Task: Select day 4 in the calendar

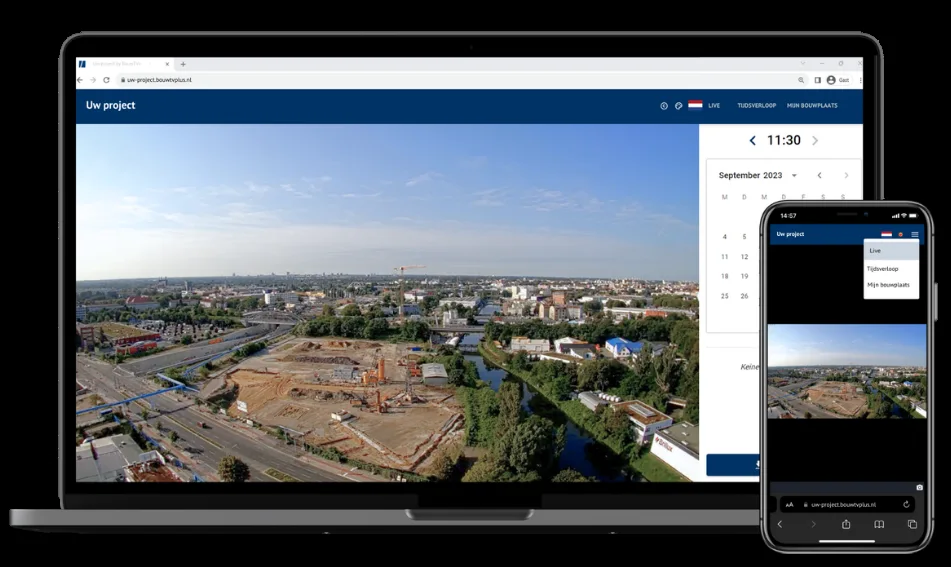Action: click(x=724, y=237)
